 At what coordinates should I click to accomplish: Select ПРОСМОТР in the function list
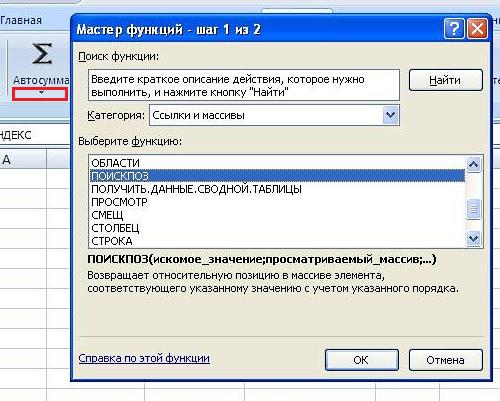coord(119,202)
